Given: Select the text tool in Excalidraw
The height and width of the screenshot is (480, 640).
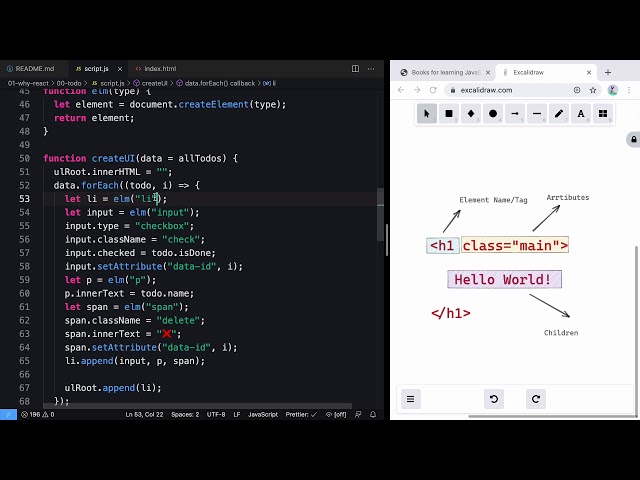Looking at the screenshot, I should click(x=581, y=114).
